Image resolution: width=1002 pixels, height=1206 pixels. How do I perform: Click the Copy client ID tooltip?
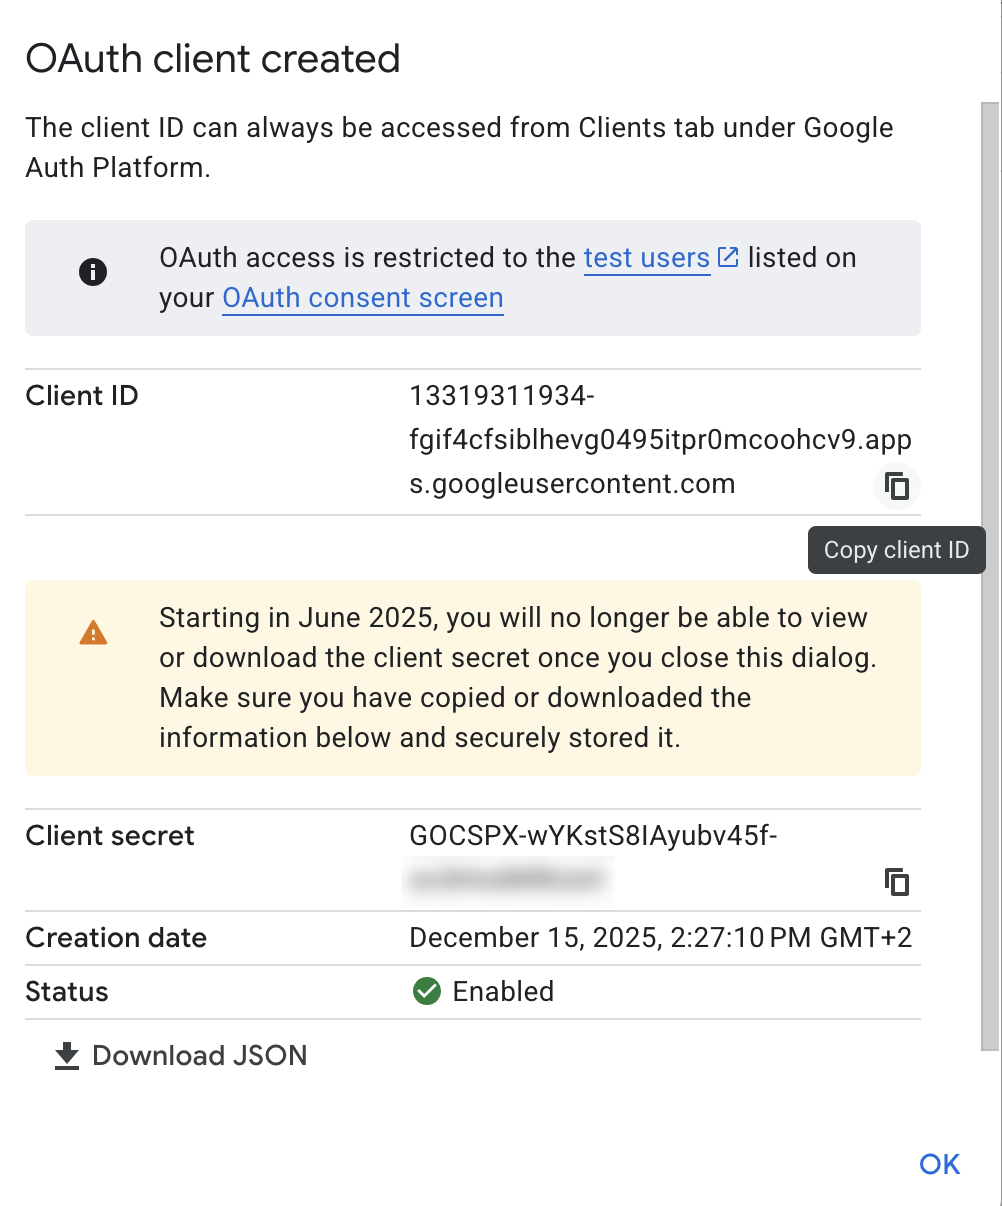pyautogui.click(x=896, y=549)
